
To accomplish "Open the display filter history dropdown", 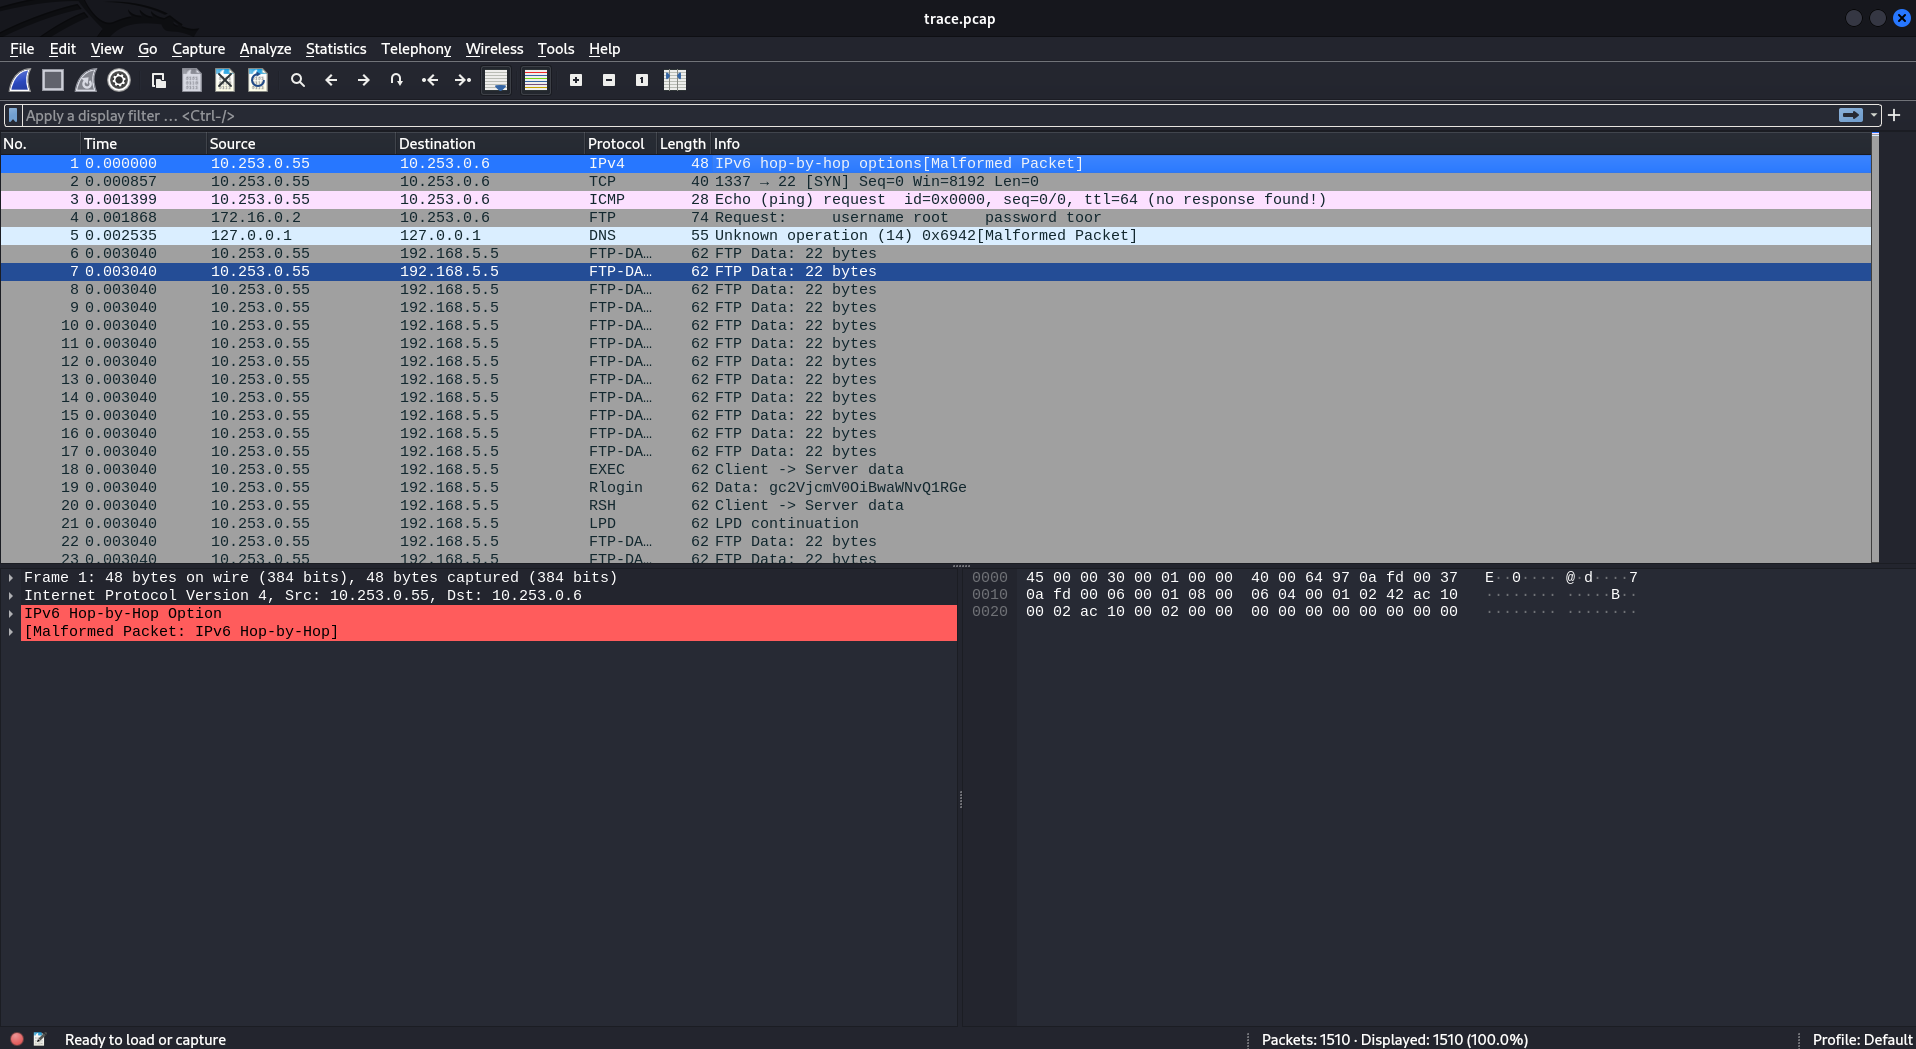I will point(1874,115).
